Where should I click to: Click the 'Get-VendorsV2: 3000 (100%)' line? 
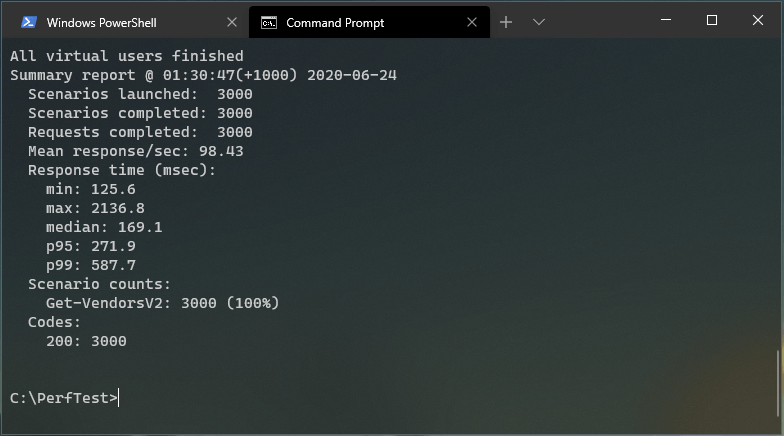pos(162,303)
